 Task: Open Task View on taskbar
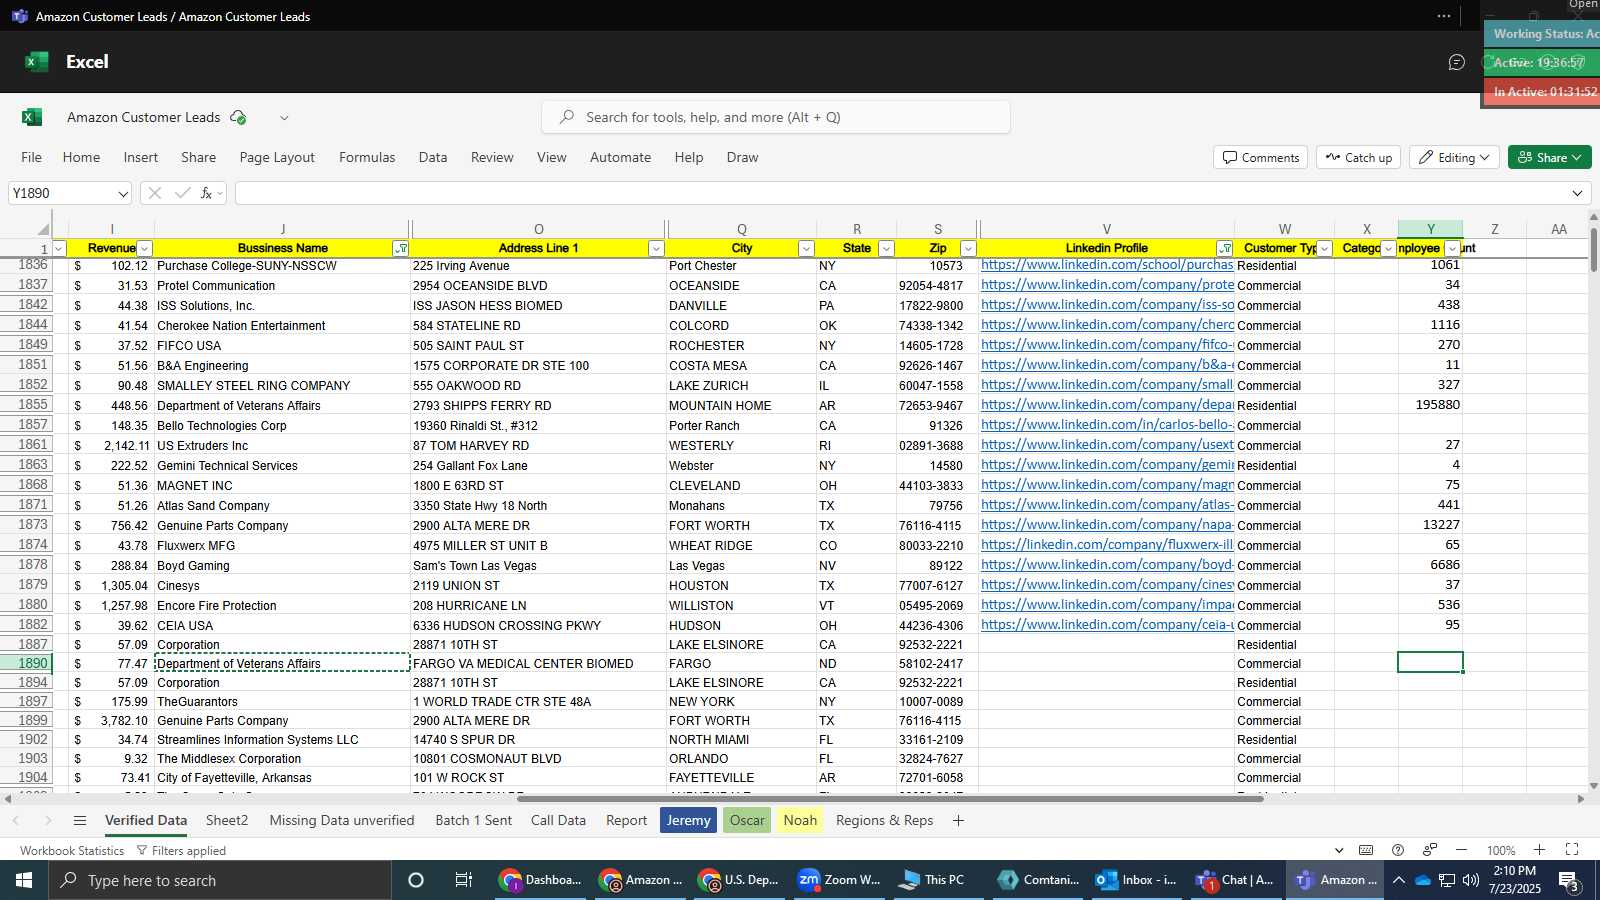[464, 880]
